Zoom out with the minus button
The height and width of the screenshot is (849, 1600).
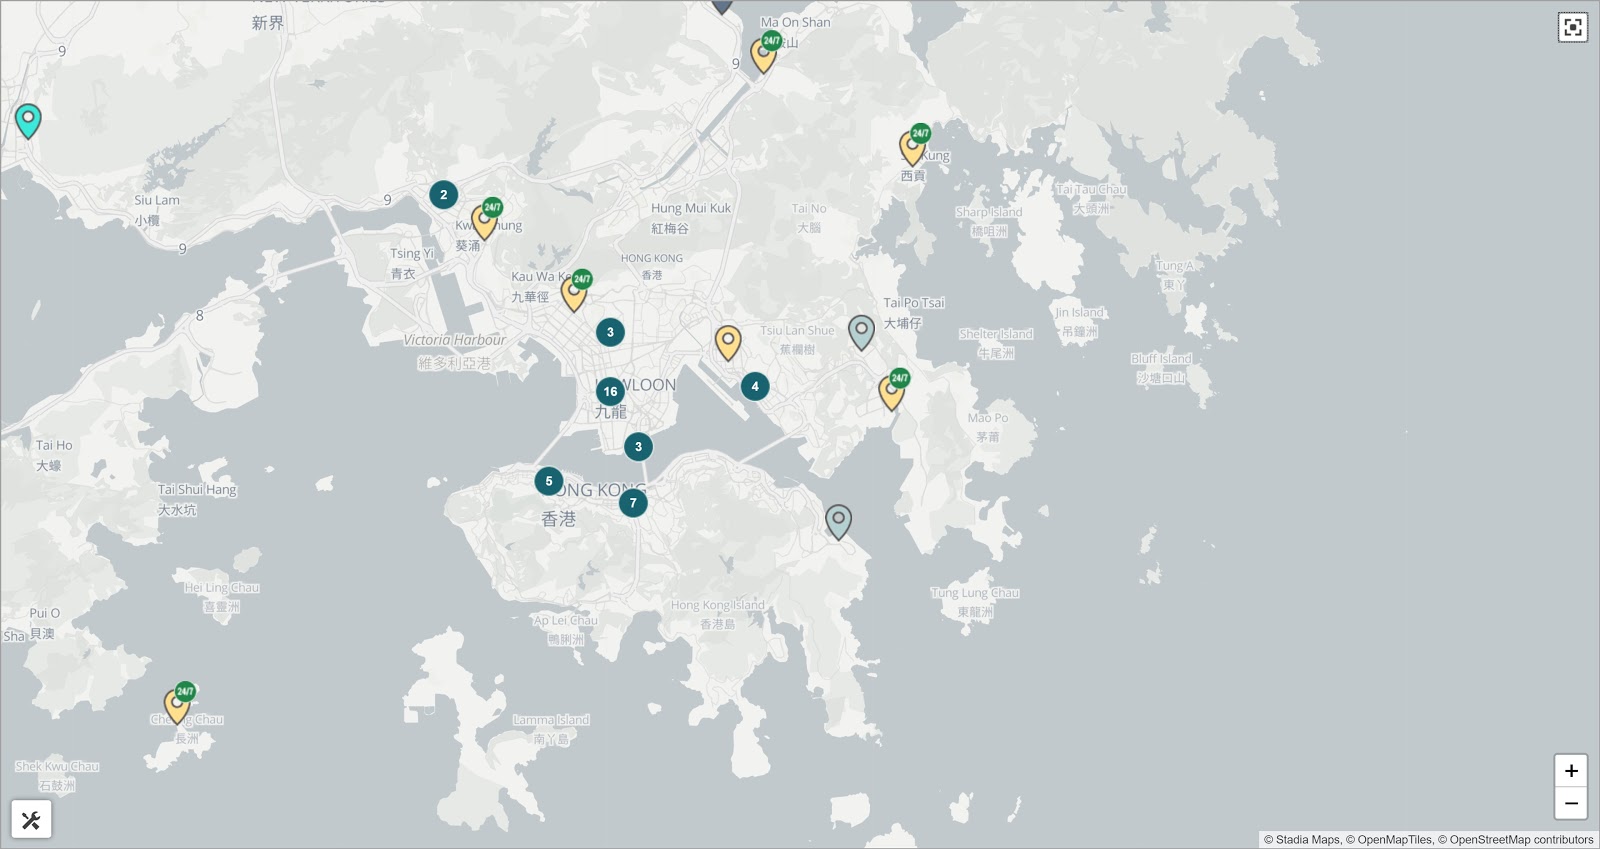coord(1571,803)
